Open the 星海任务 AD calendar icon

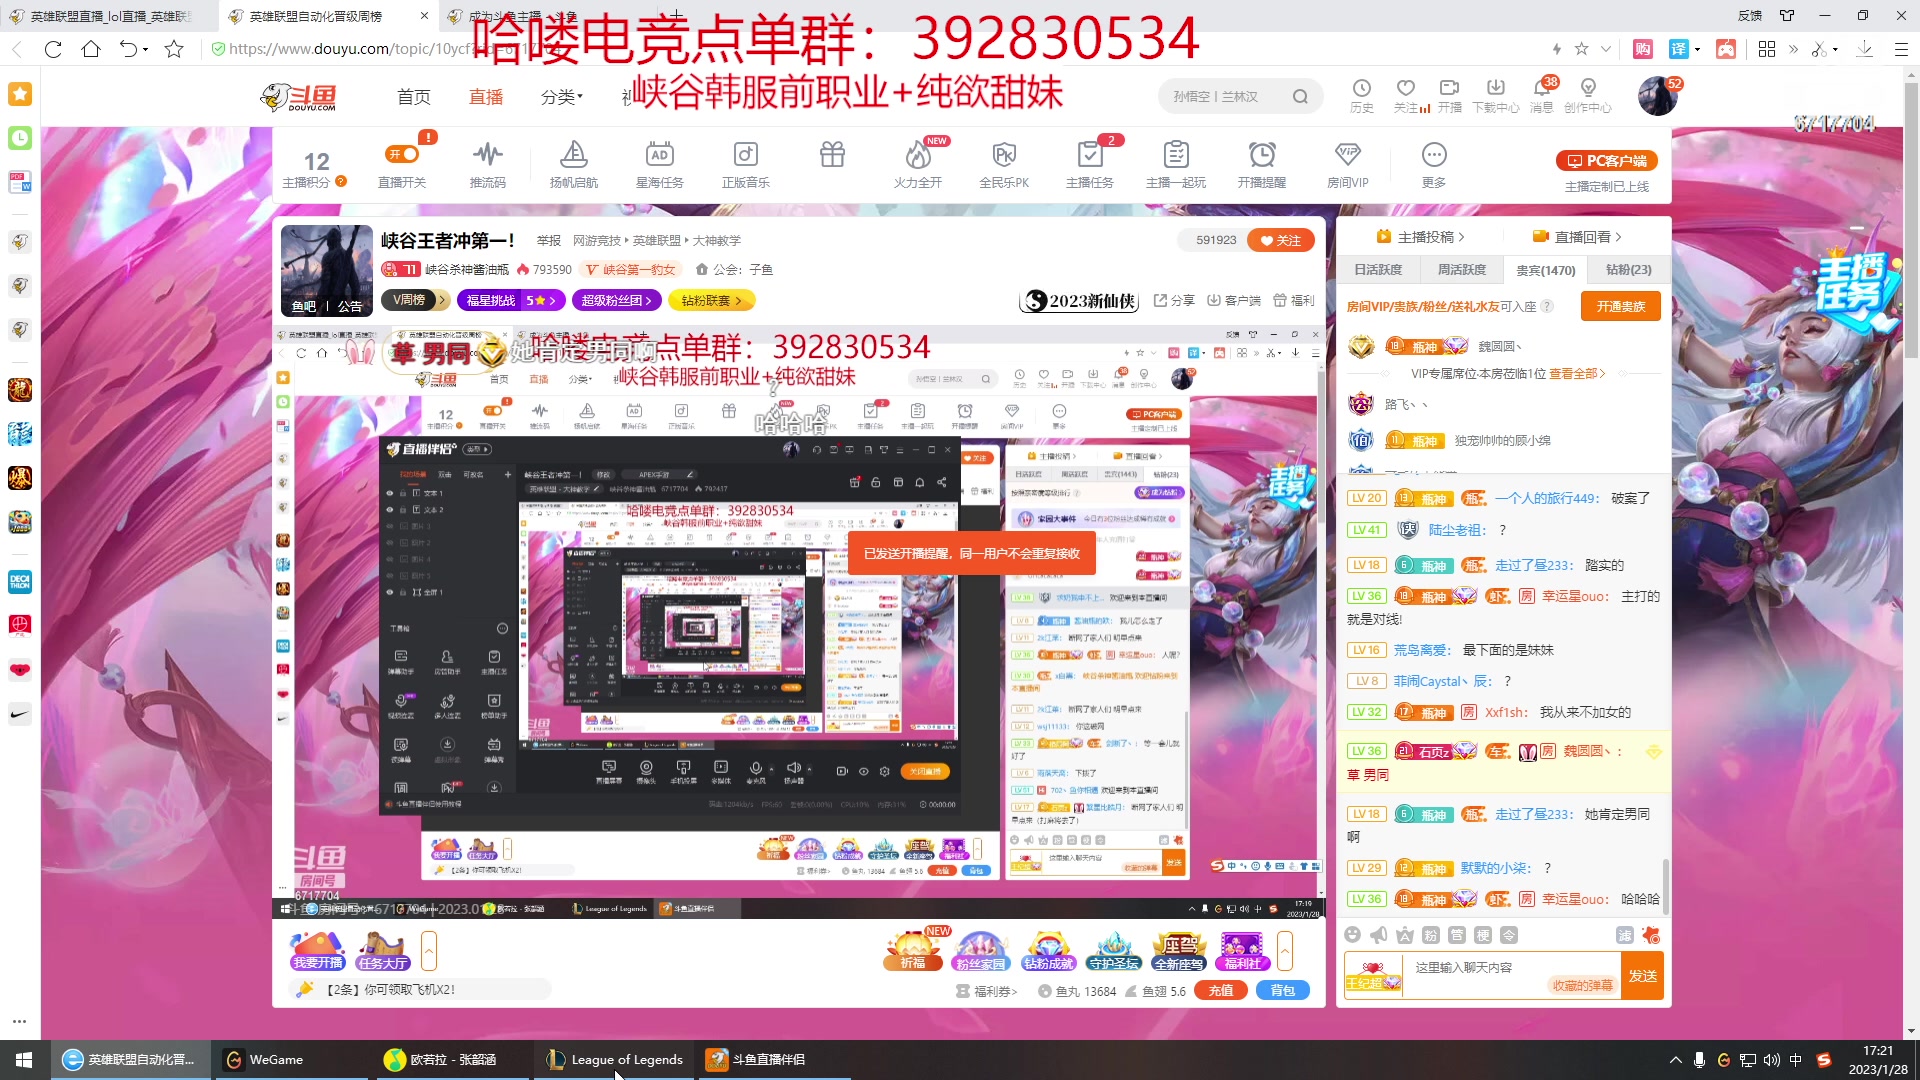click(659, 156)
